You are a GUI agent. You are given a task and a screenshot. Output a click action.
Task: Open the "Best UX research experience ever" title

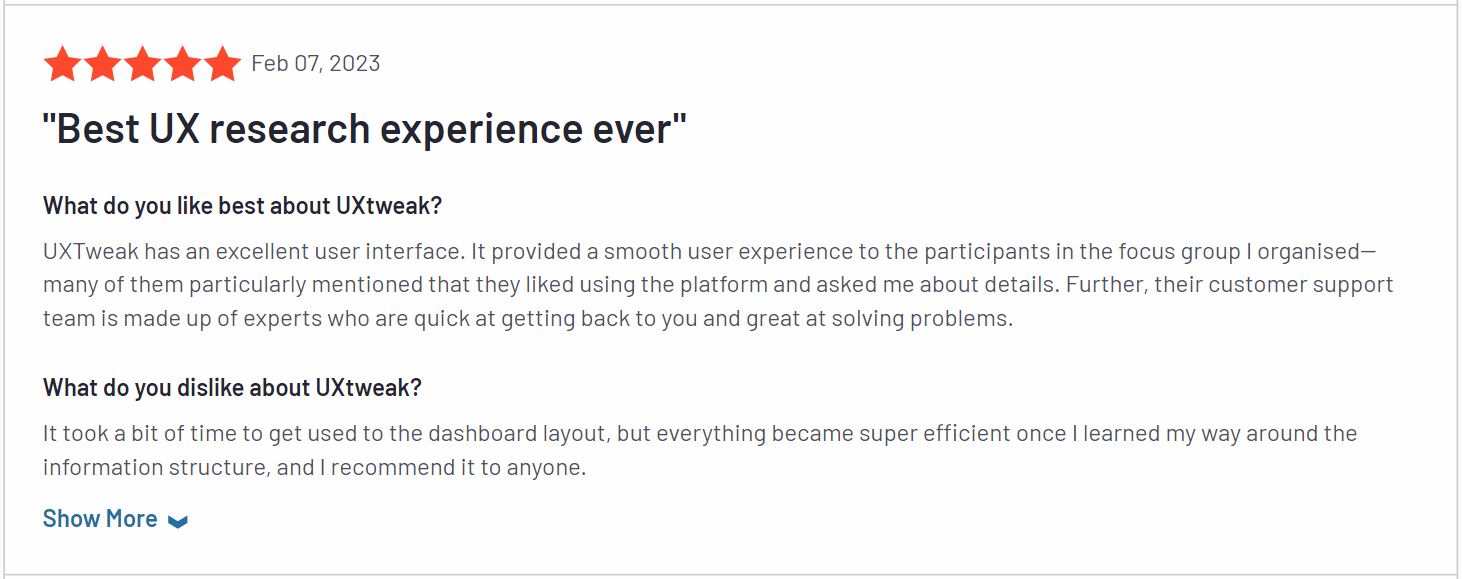coord(365,130)
